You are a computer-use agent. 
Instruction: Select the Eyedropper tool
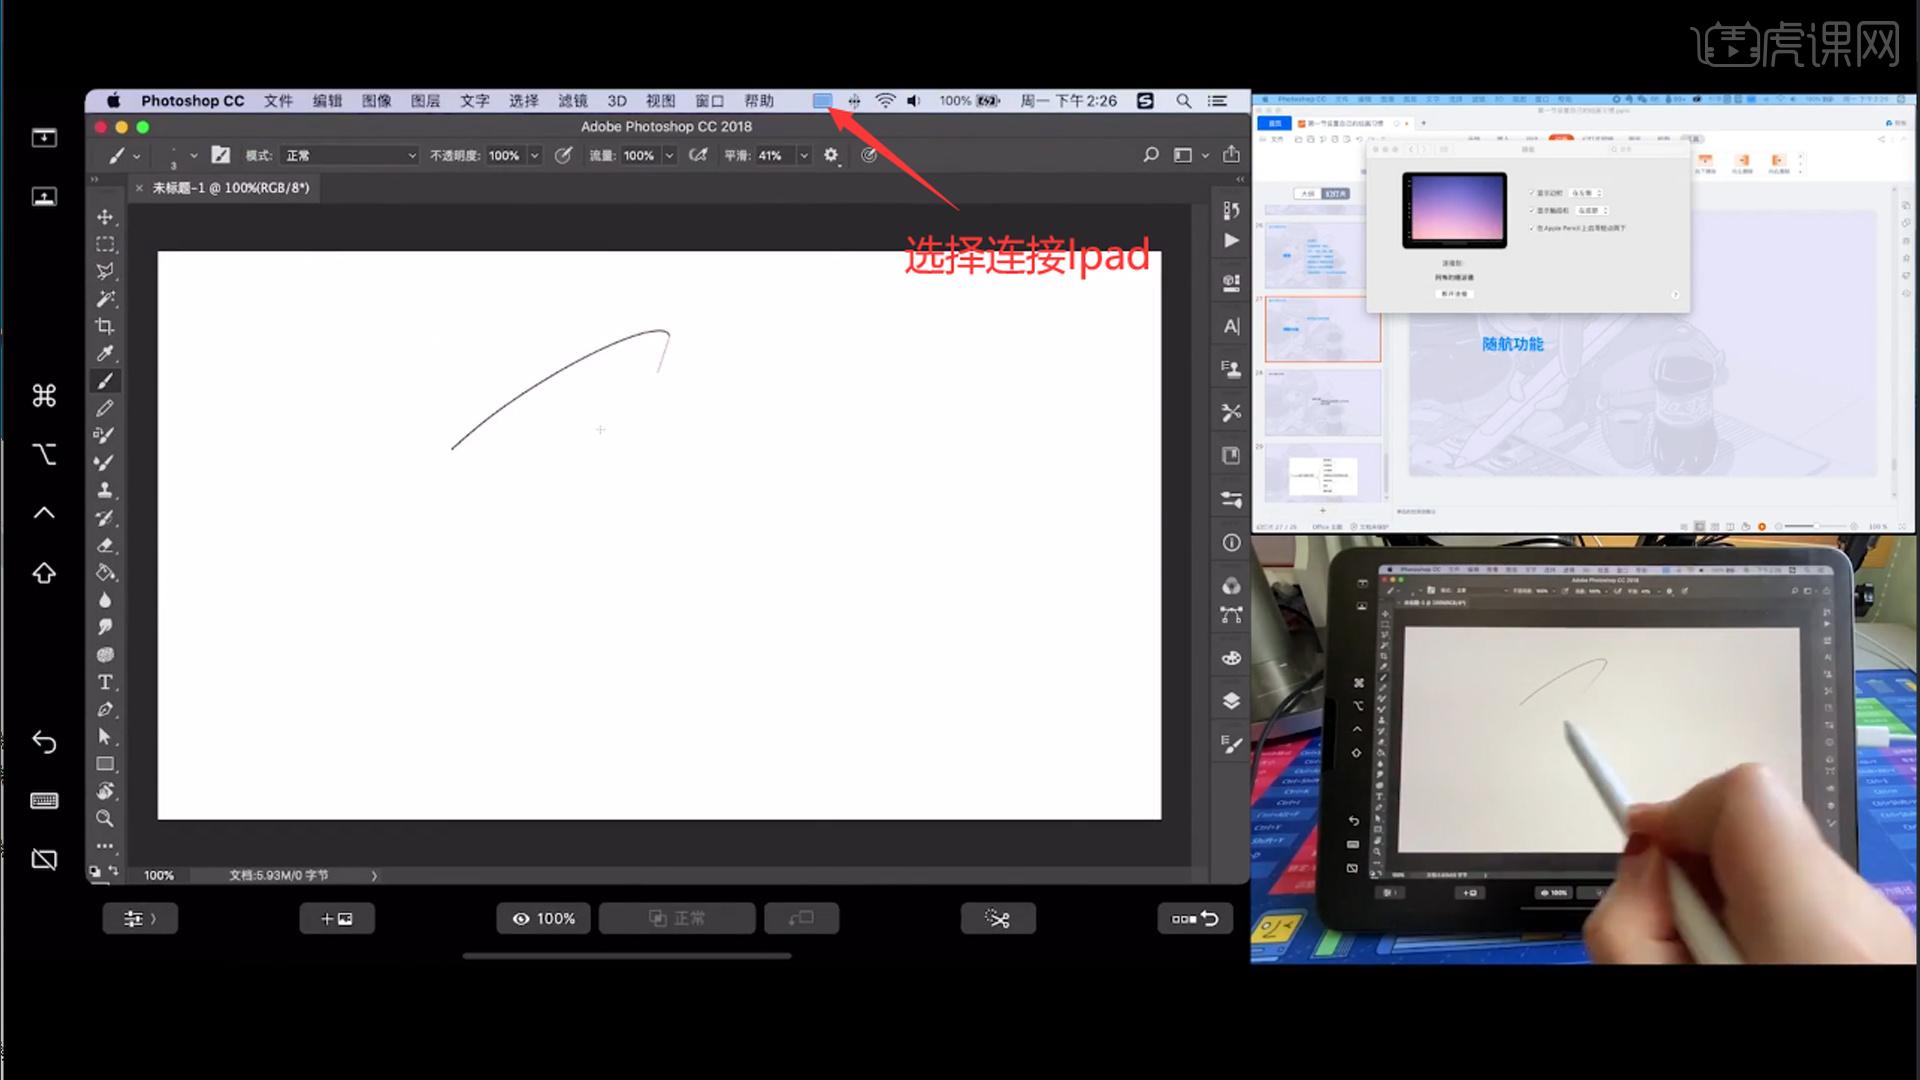click(x=105, y=353)
